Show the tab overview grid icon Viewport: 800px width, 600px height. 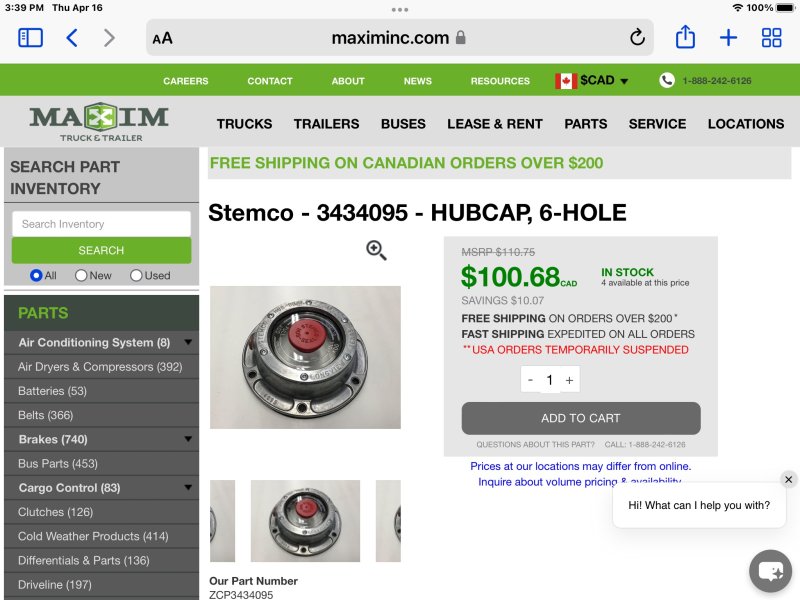coord(771,38)
